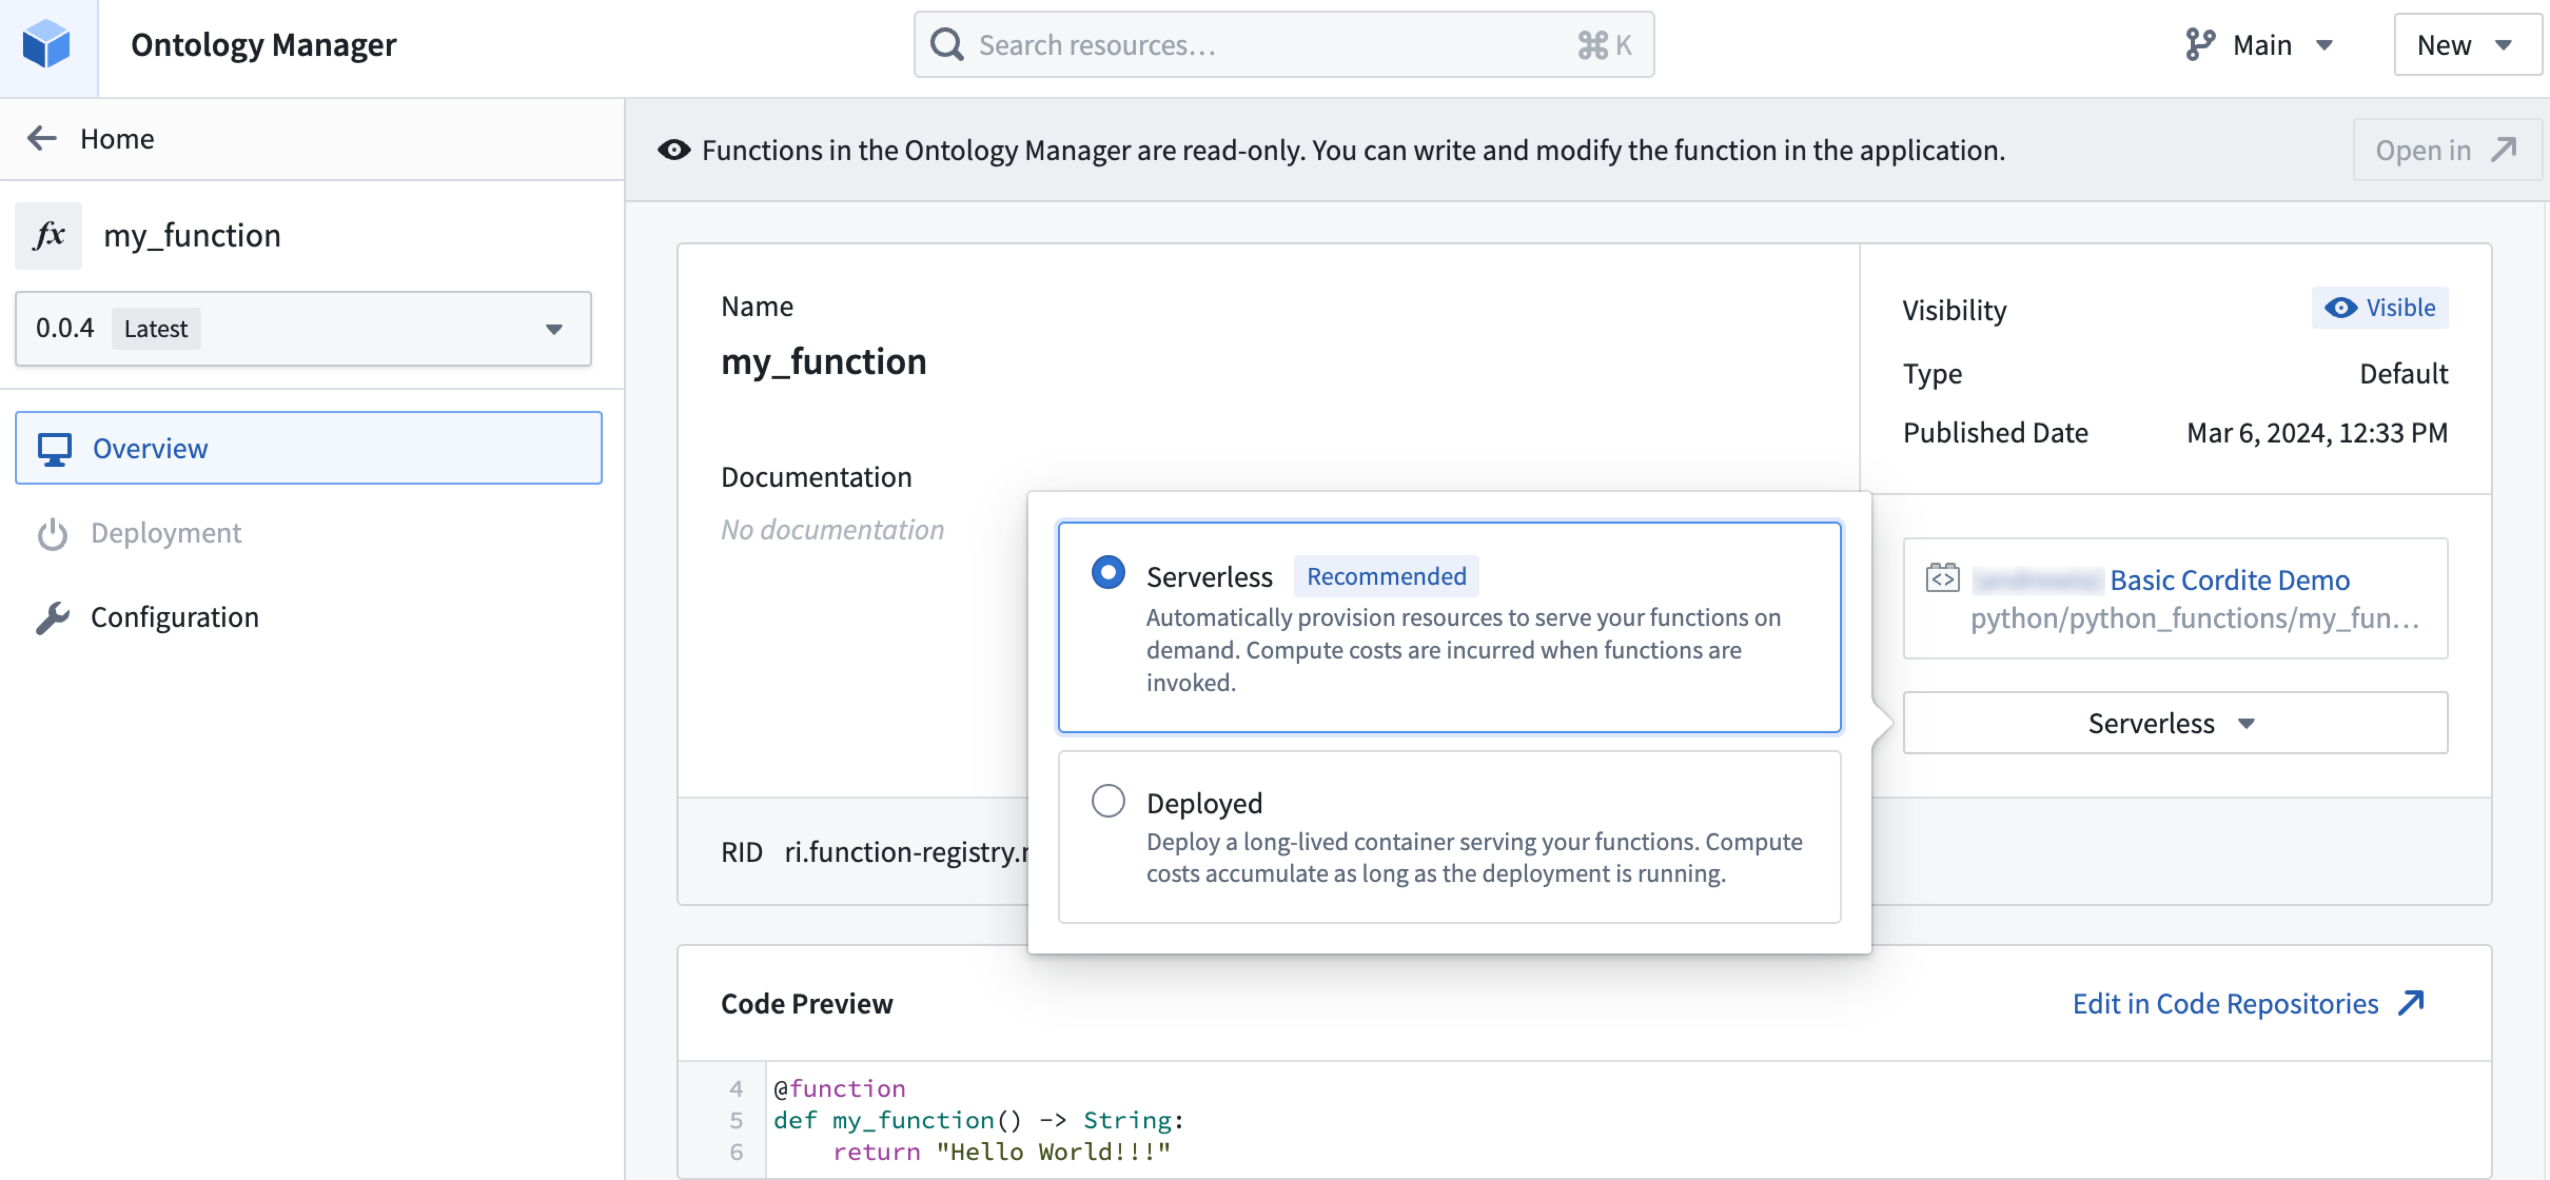Click the power icon beside Deployment
Screen dimensions: 2550x1180
[x=53, y=532]
